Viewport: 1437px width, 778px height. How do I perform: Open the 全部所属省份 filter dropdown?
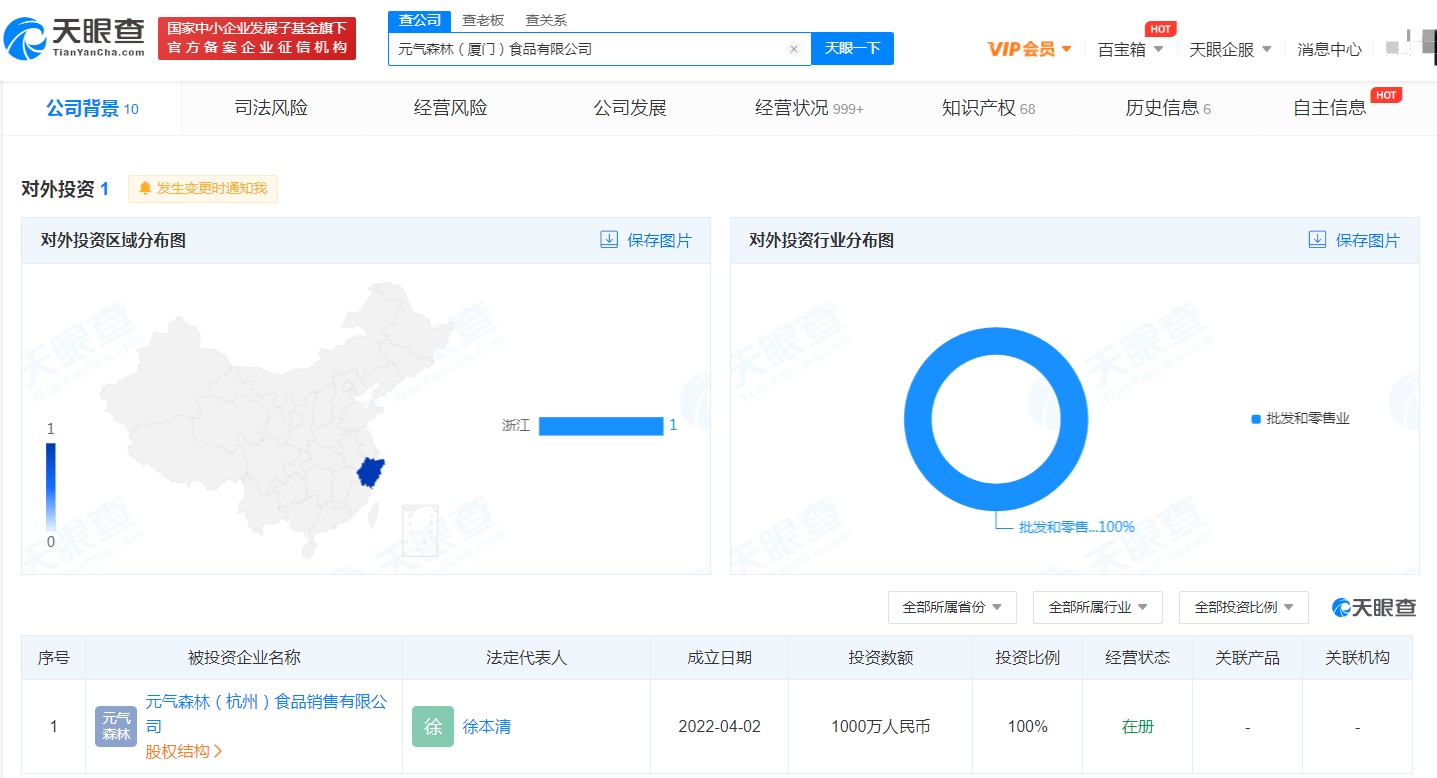pos(952,607)
